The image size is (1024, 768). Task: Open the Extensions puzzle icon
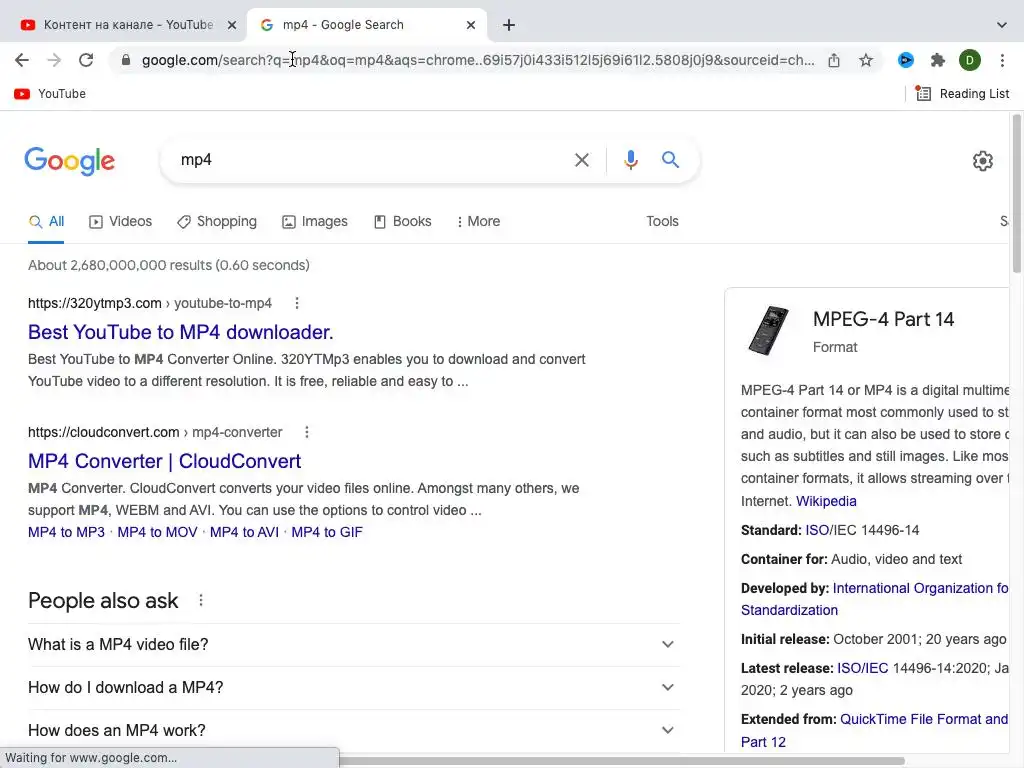(938, 60)
